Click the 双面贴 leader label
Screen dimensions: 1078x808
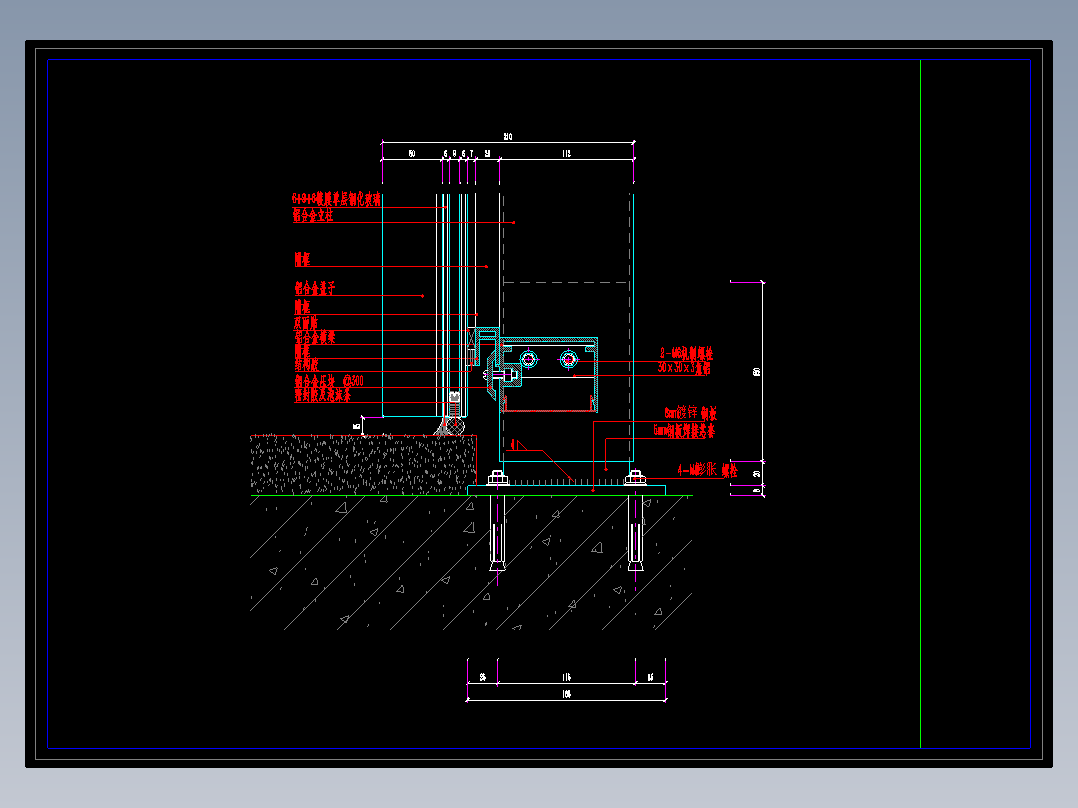point(306,323)
